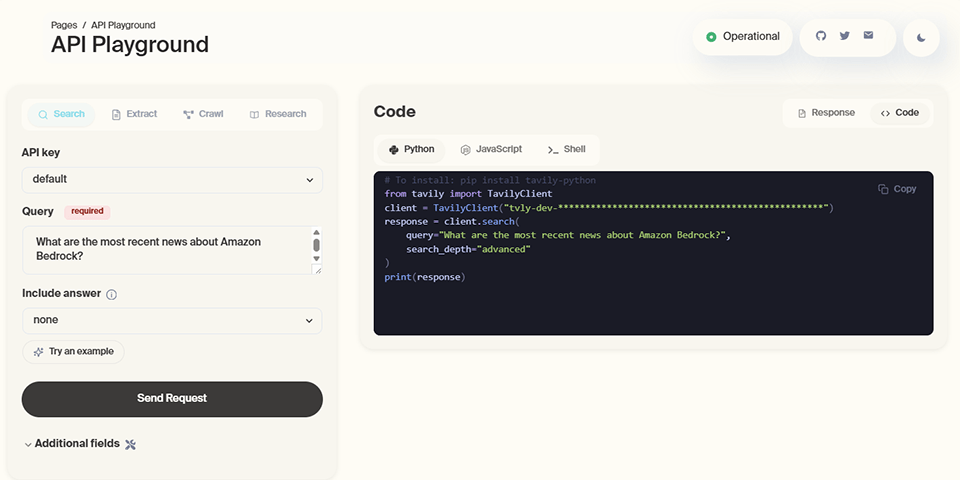960x480 pixels.
Task: Show the Response view
Action: click(827, 113)
